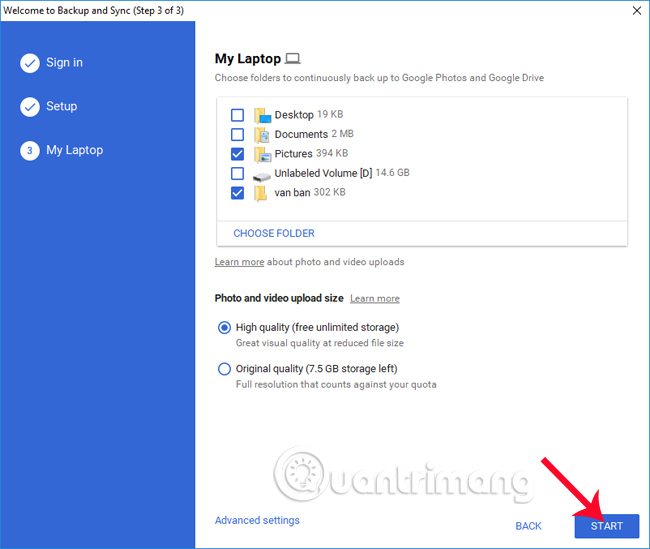
Task: Click the Sign in step checkmark icon
Action: tap(30, 63)
